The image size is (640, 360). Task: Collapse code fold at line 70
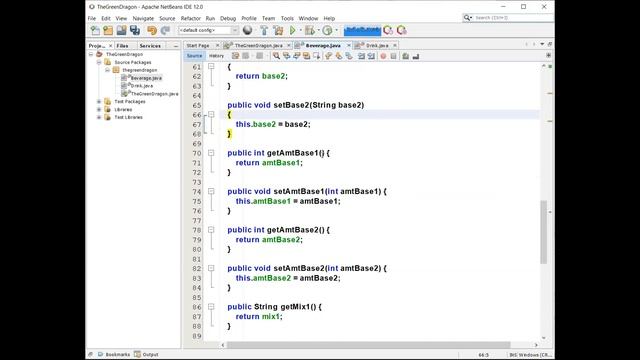pyautogui.click(x=211, y=153)
